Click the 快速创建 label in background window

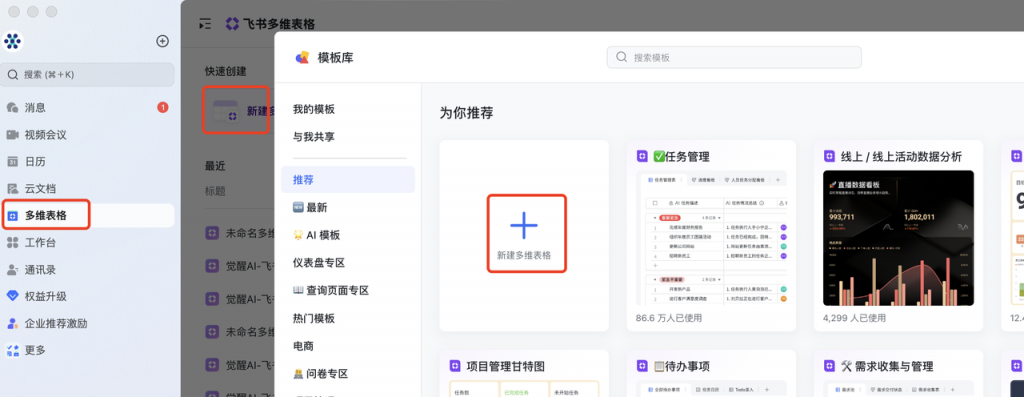[x=225, y=71]
